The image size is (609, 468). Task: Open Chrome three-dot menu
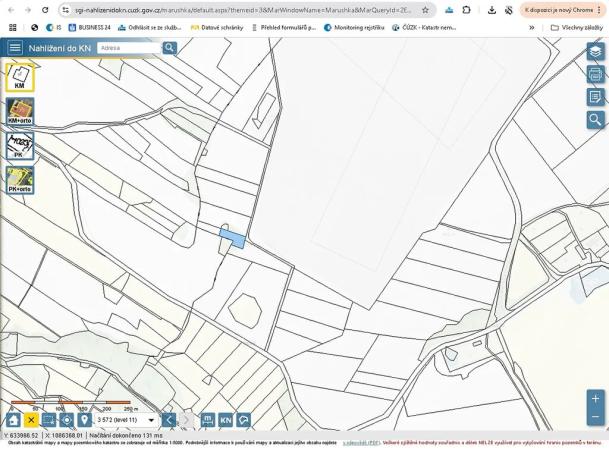point(599,9)
